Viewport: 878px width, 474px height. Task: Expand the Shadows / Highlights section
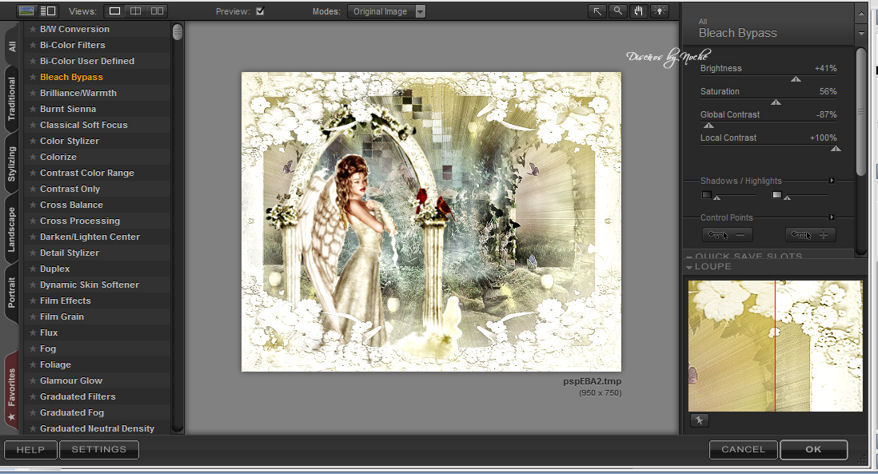(832, 181)
